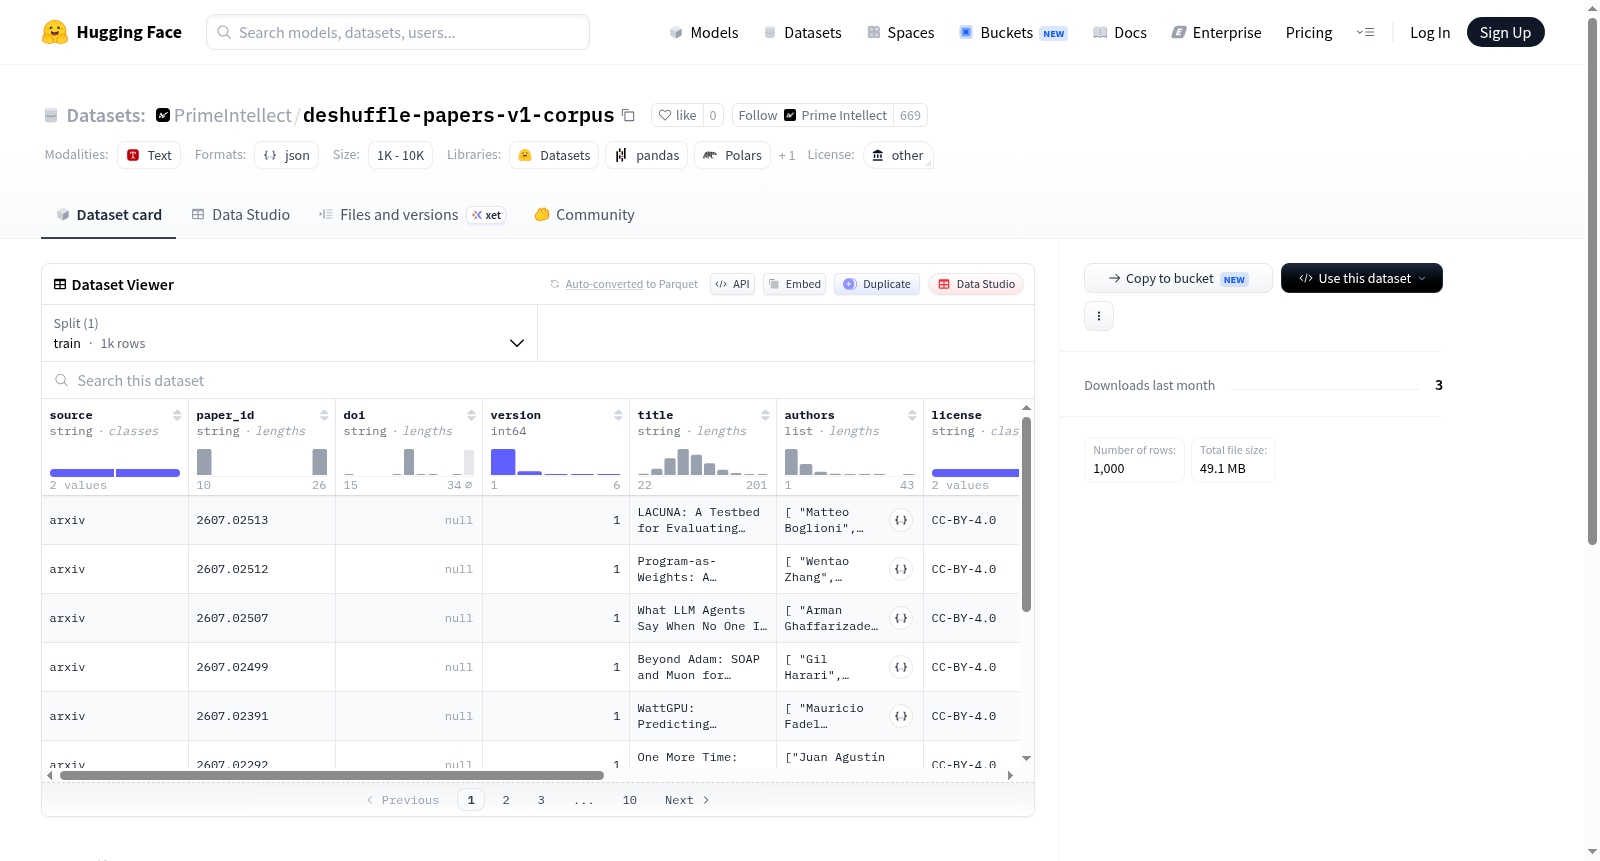
Task: Click the PrimeIntellect organization avatar icon
Action: [163, 115]
